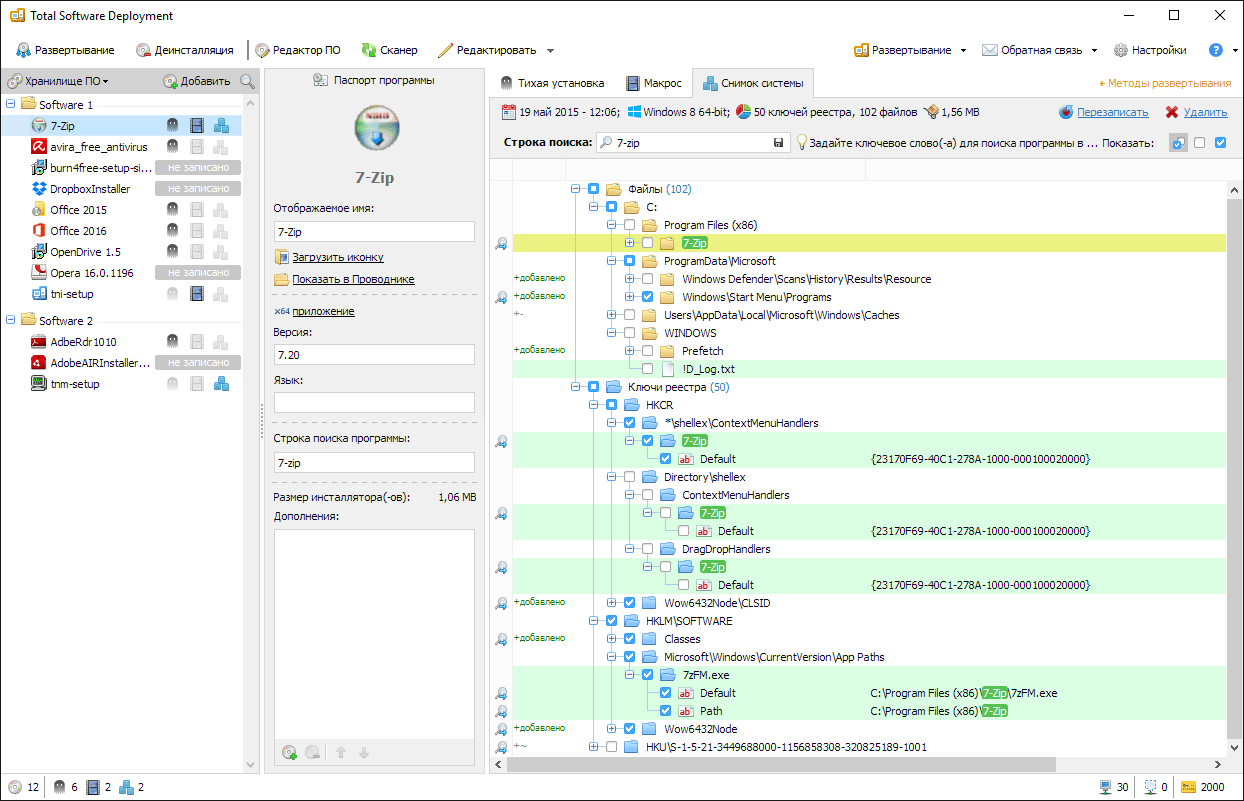Screen dimensions: 1244x801
Task: Toggle the Wow6432Node\CLSID checkbox
Action: tap(630, 603)
